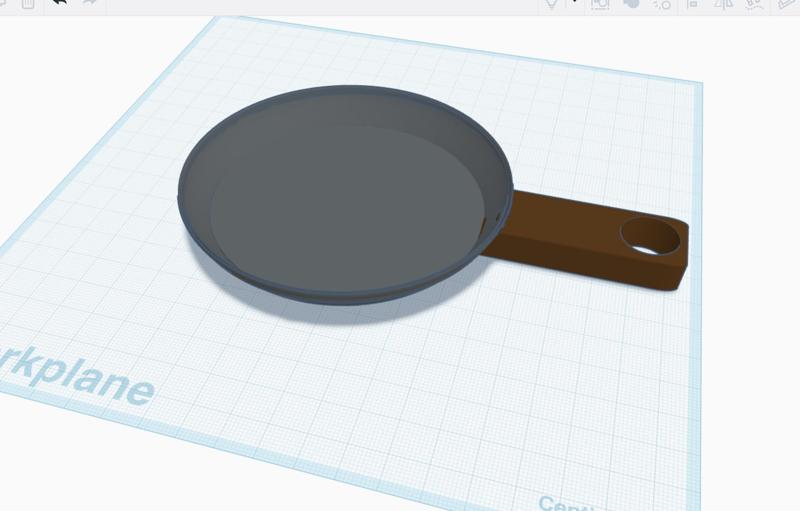Click the Mirror tool icon
The width and height of the screenshot is (800, 511).
[x=723, y=4]
